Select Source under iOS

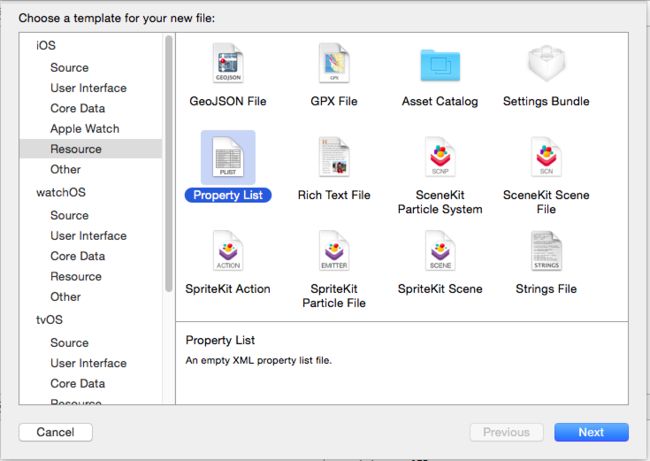point(69,68)
